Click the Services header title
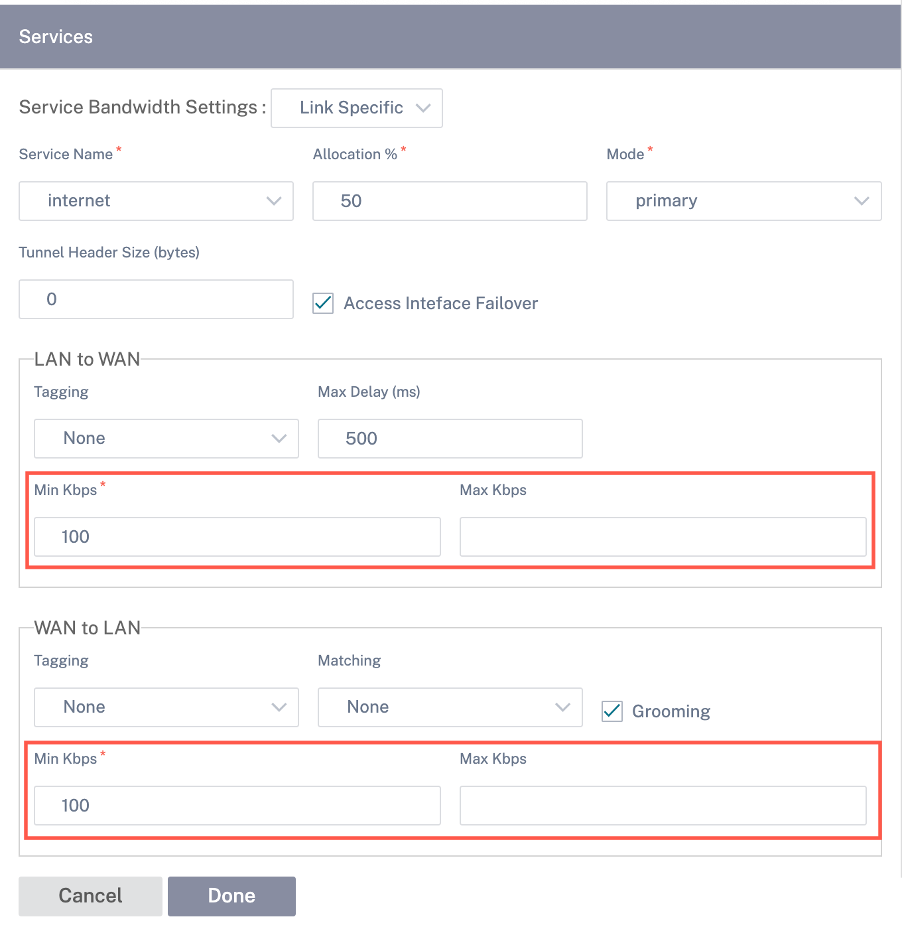Image resolution: width=902 pixels, height=930 pixels. pos(56,37)
